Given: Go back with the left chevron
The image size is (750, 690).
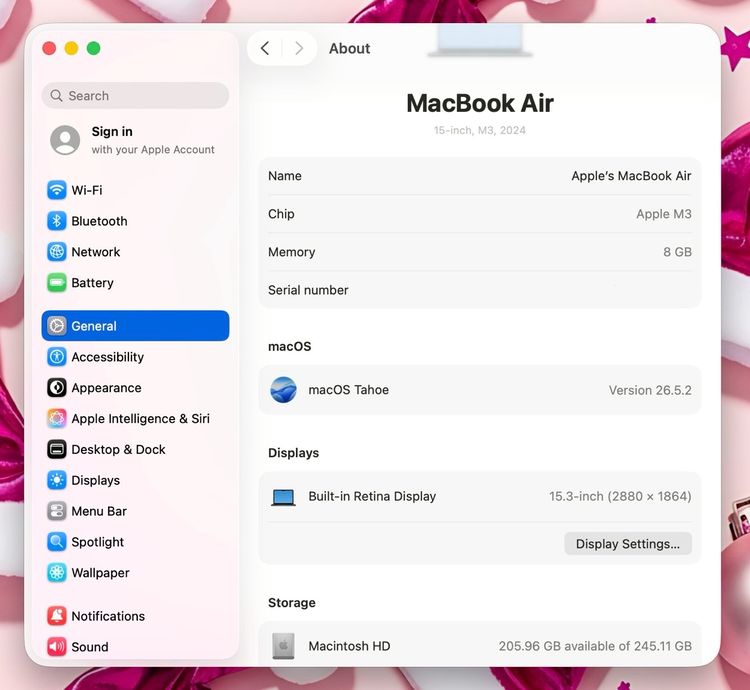Looking at the screenshot, I should click(x=265, y=48).
